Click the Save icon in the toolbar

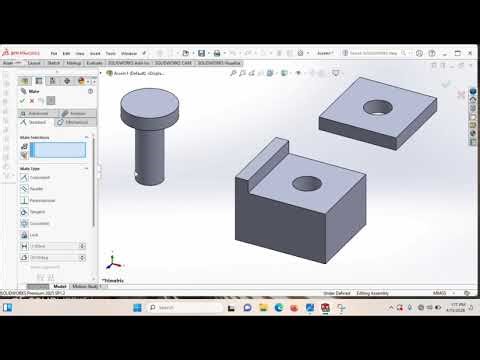[x=201, y=53]
